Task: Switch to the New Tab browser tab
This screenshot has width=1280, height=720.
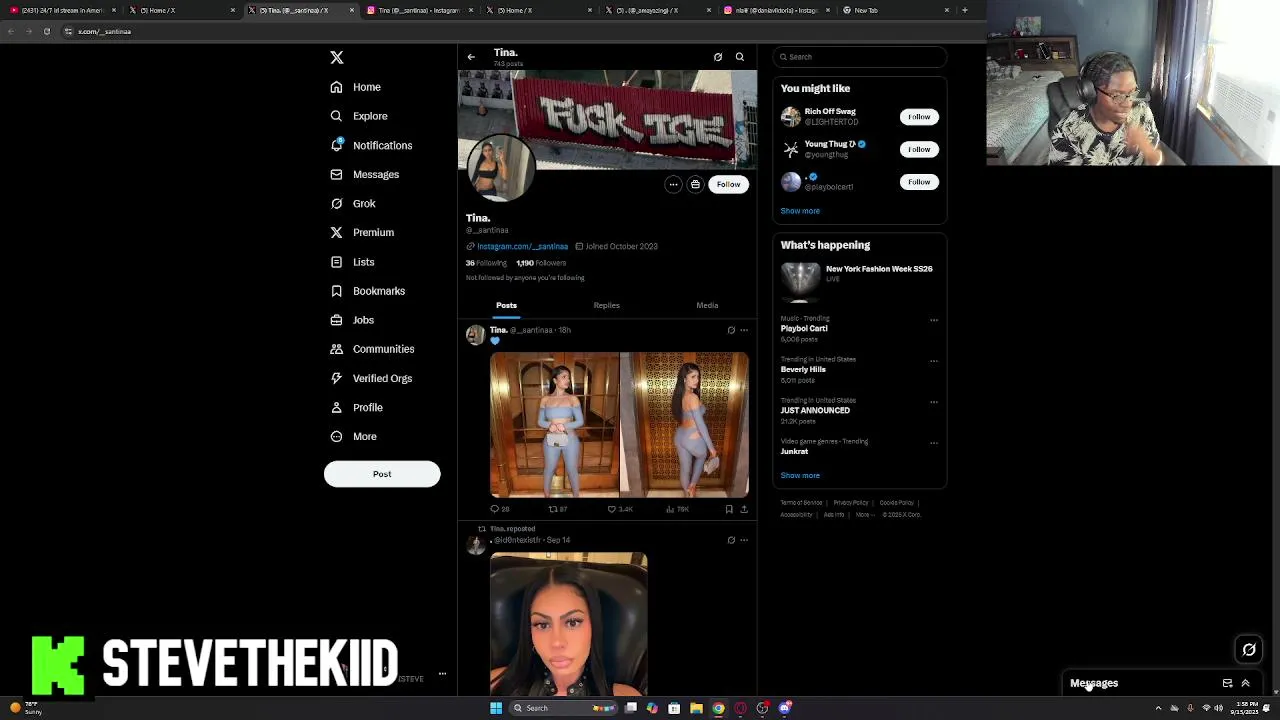Action: tap(894, 10)
